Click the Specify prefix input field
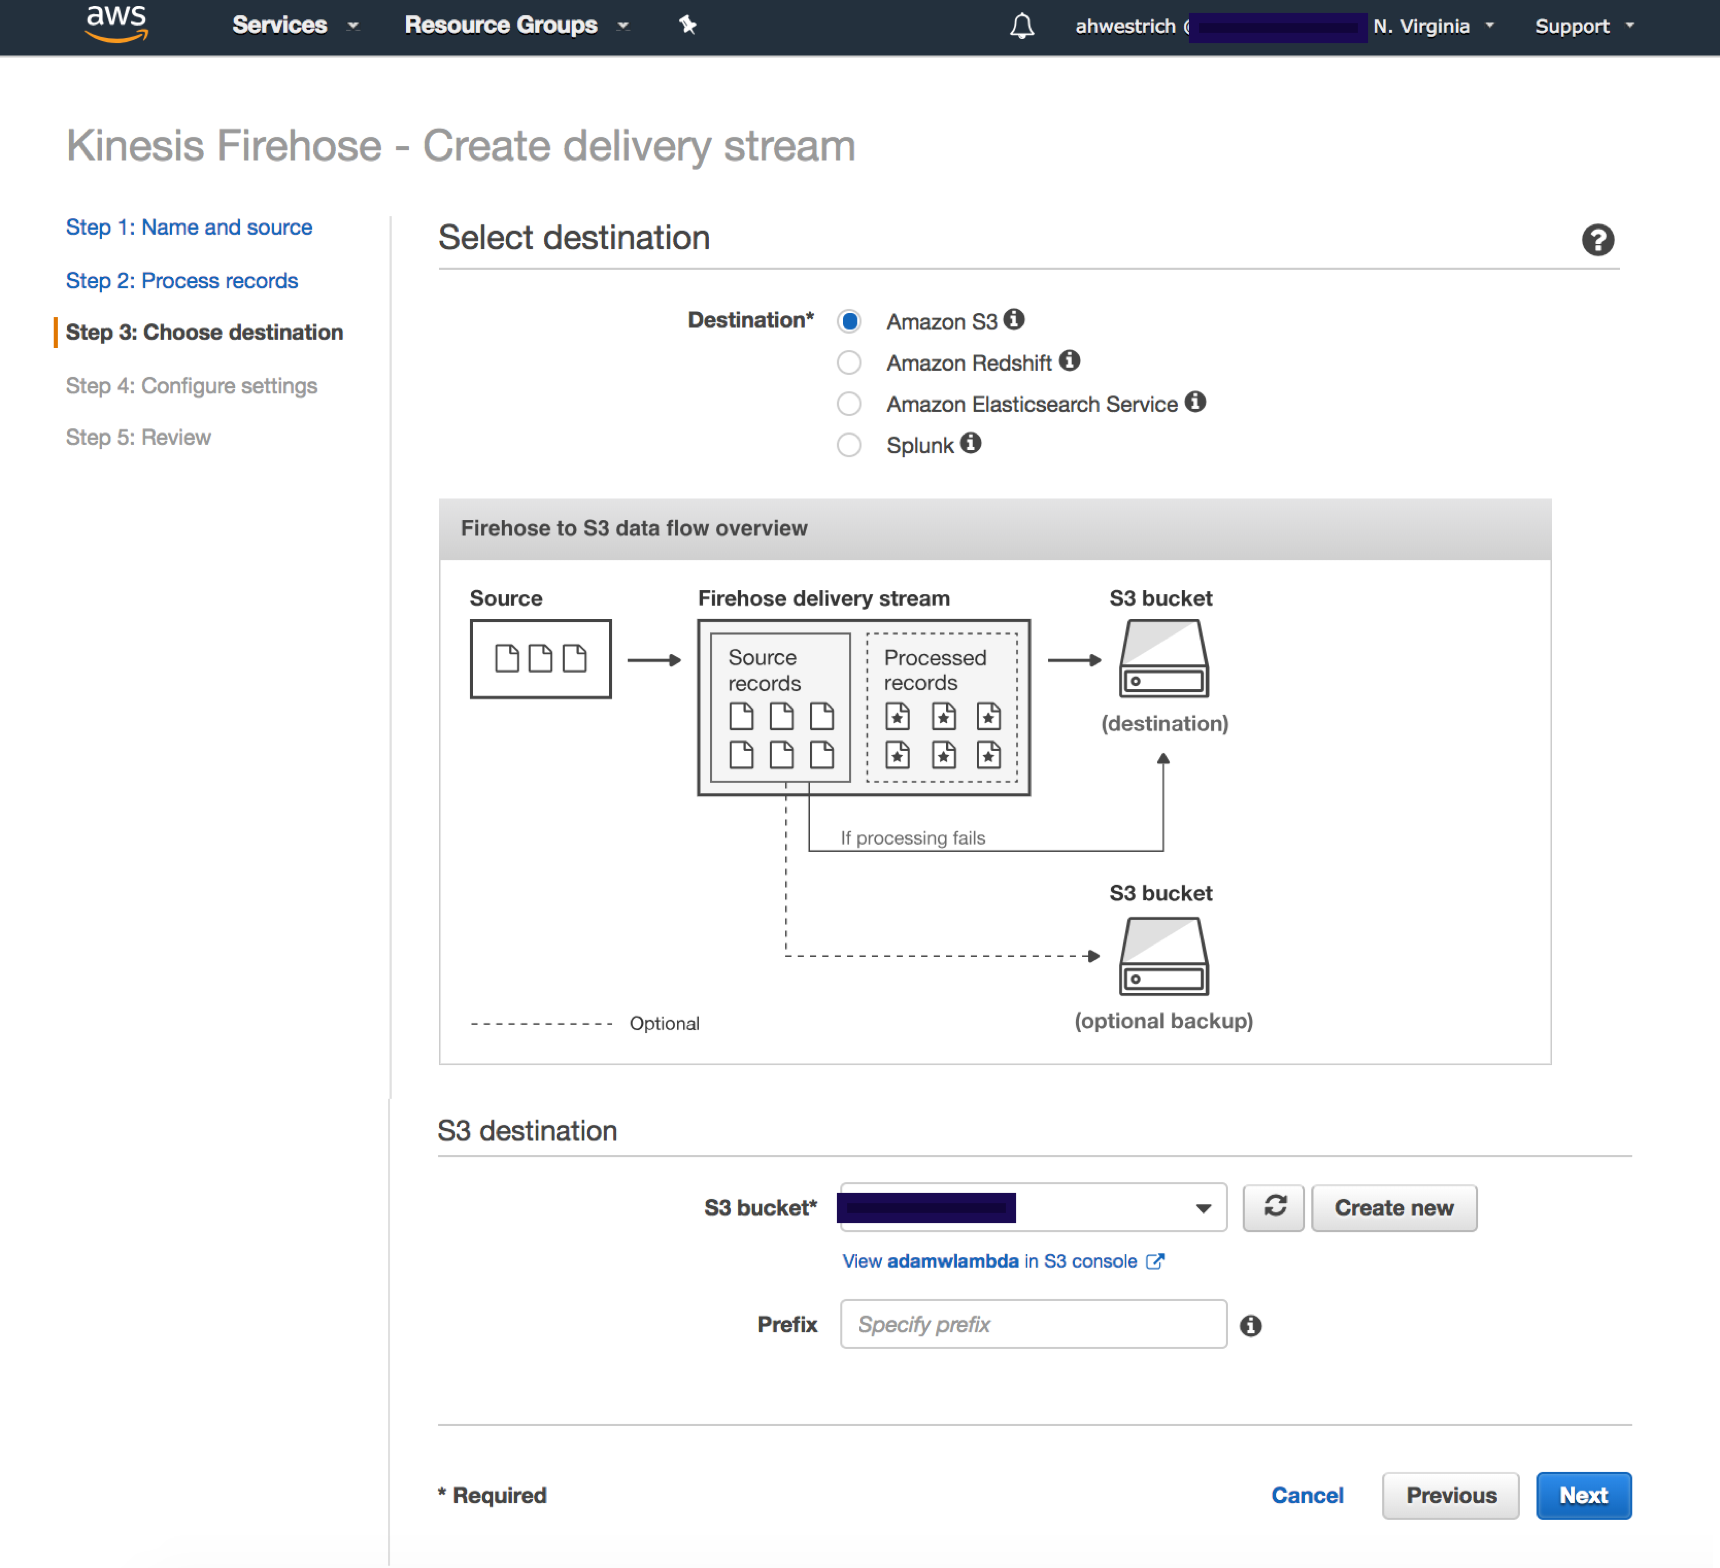The width and height of the screenshot is (1720, 1568). coord(1033,1325)
